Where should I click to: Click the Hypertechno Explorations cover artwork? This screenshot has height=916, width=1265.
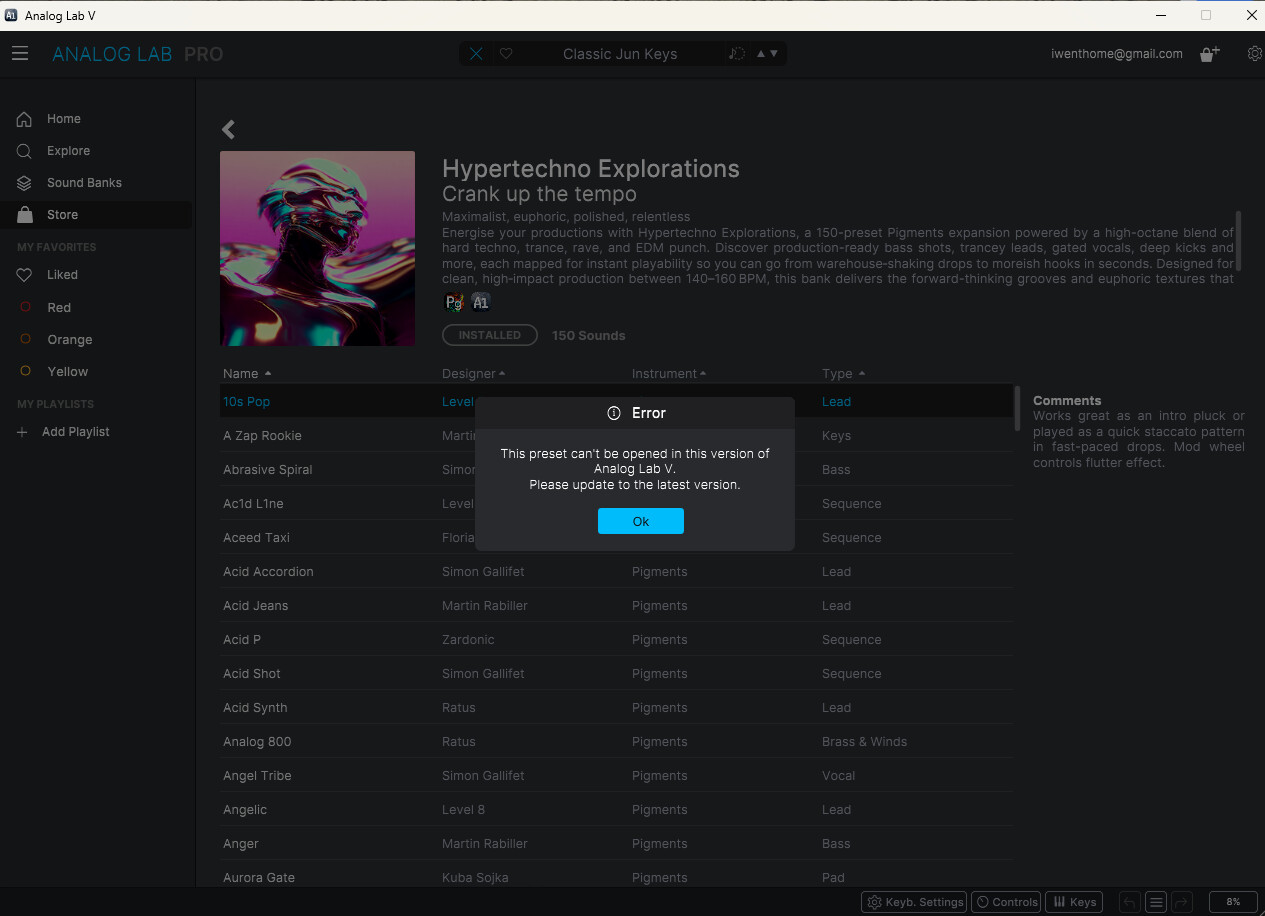coord(317,248)
